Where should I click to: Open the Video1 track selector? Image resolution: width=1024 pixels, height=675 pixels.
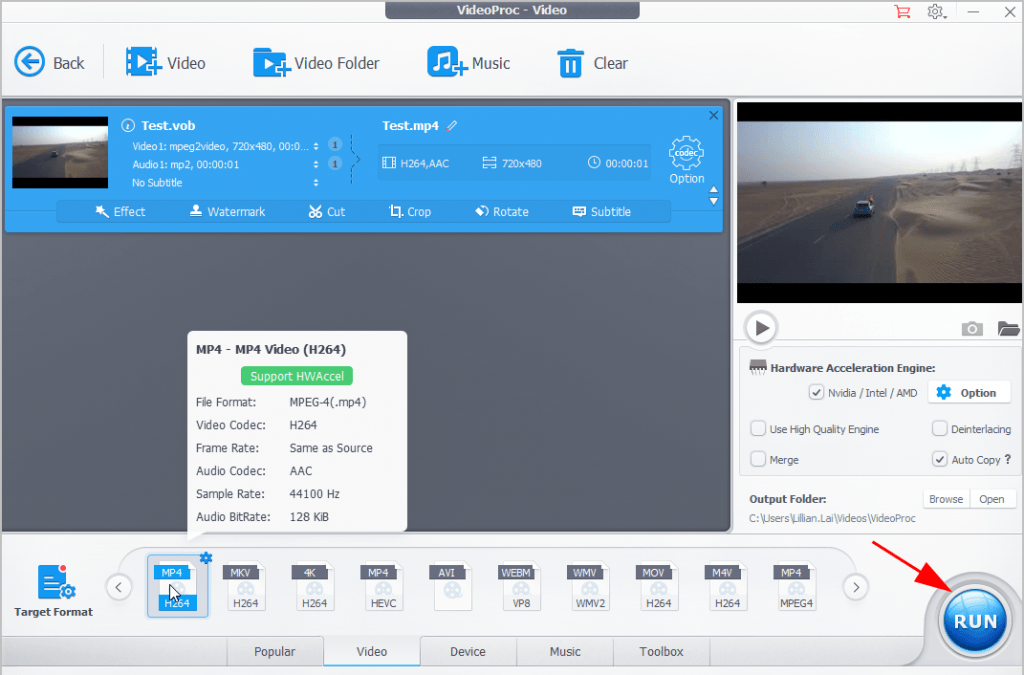(316, 146)
